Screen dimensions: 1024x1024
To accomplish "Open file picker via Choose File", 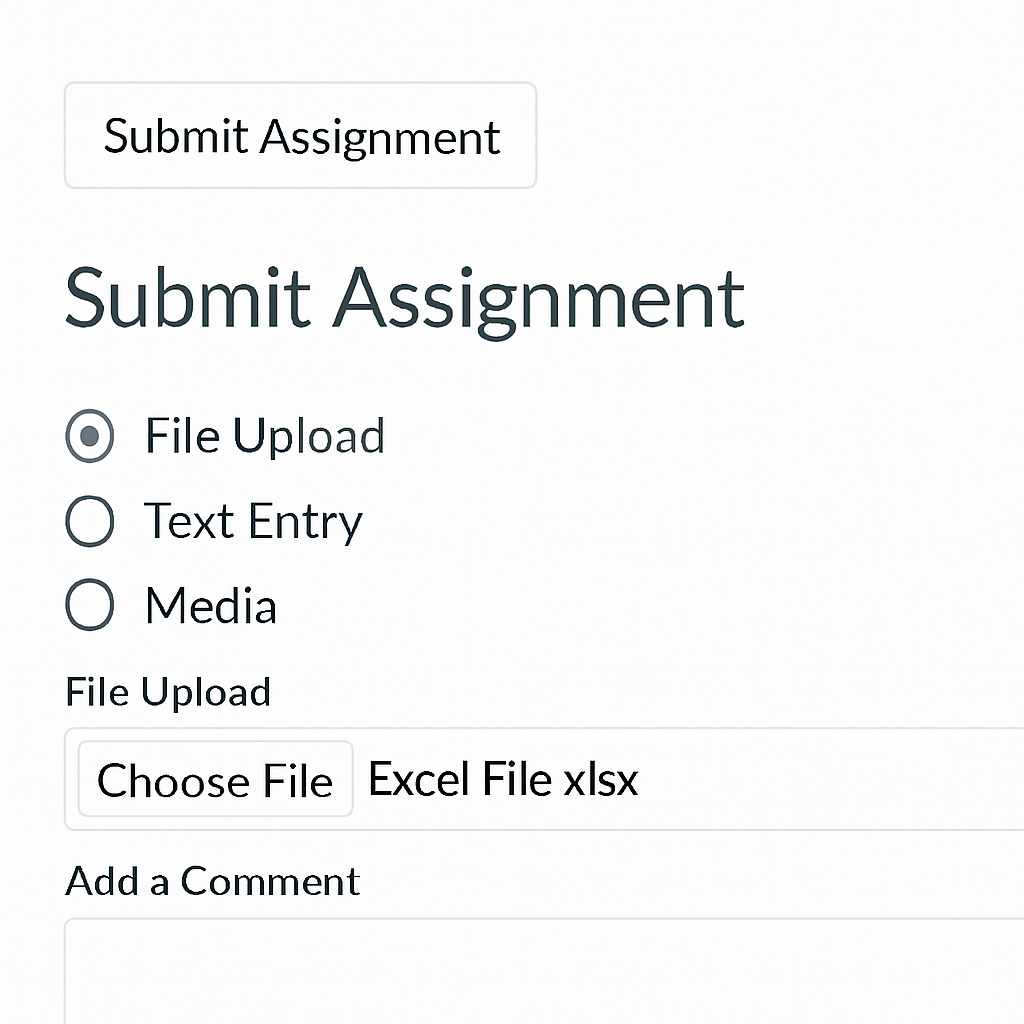I will click(215, 780).
